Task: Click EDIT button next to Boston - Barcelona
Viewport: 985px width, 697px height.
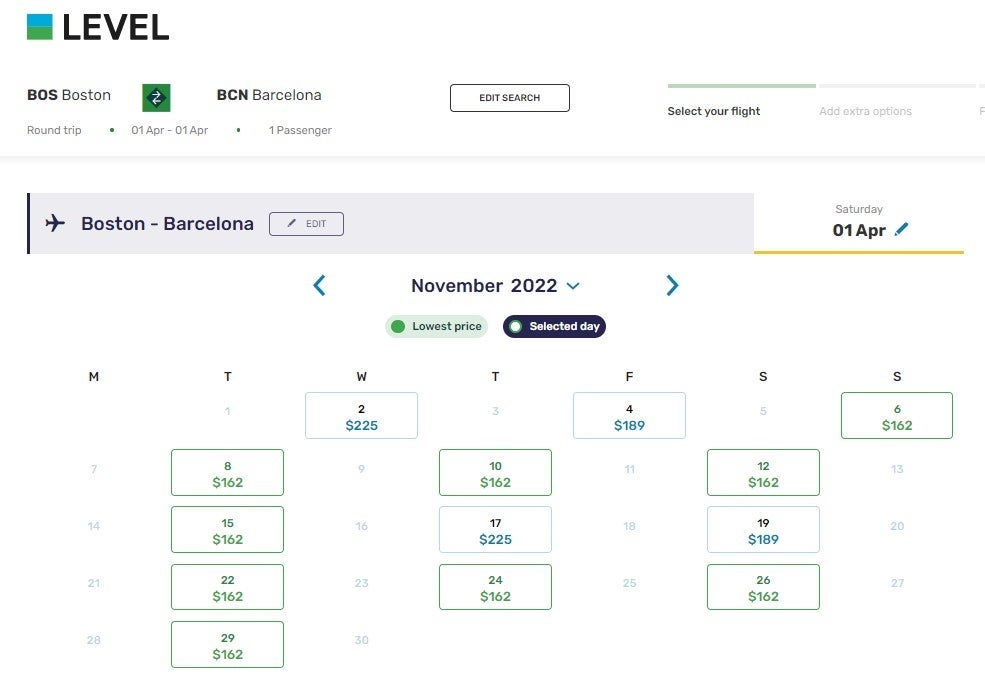Action: 306,224
